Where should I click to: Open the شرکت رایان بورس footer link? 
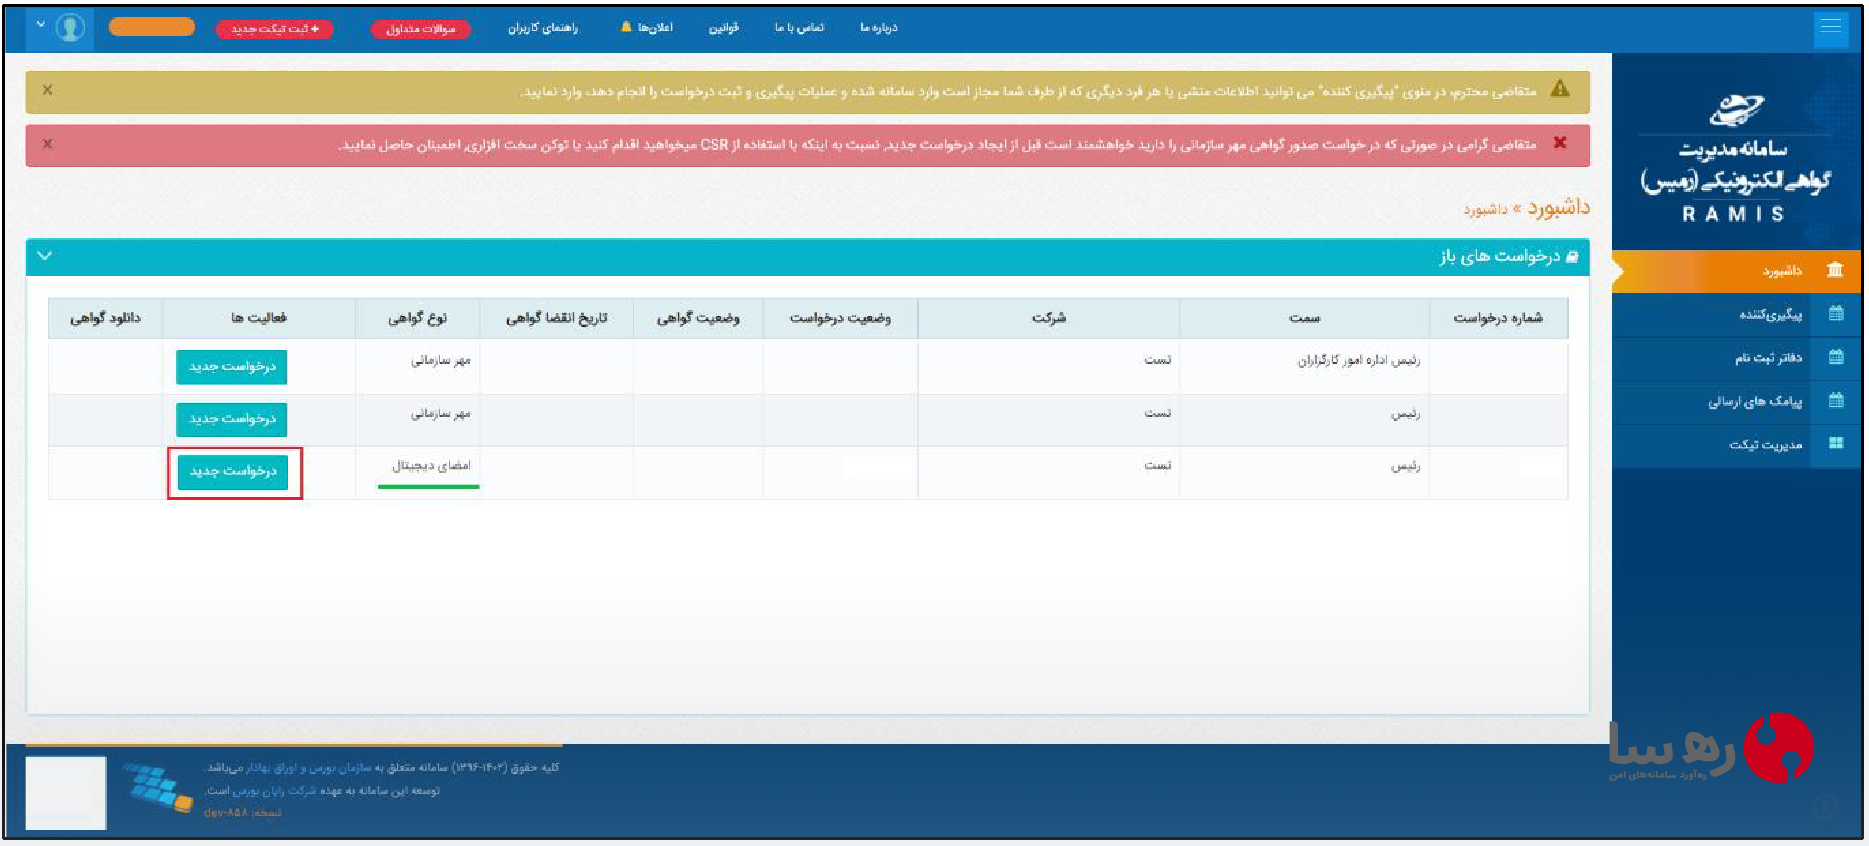tap(275, 790)
